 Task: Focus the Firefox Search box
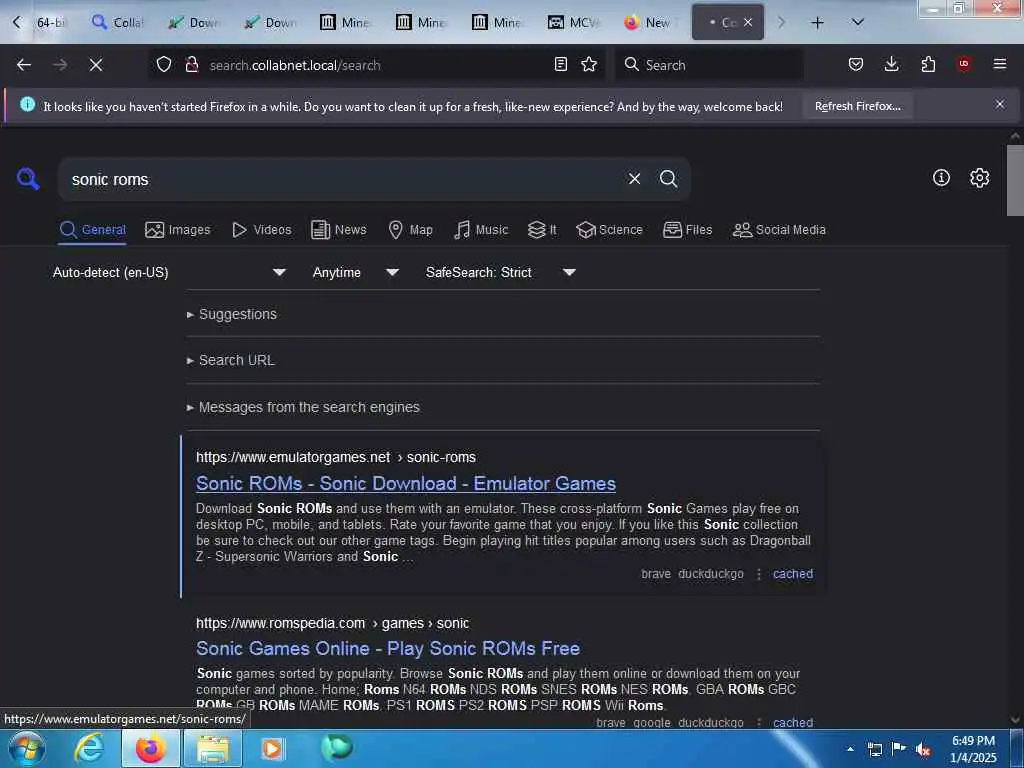pyautogui.click(x=709, y=65)
